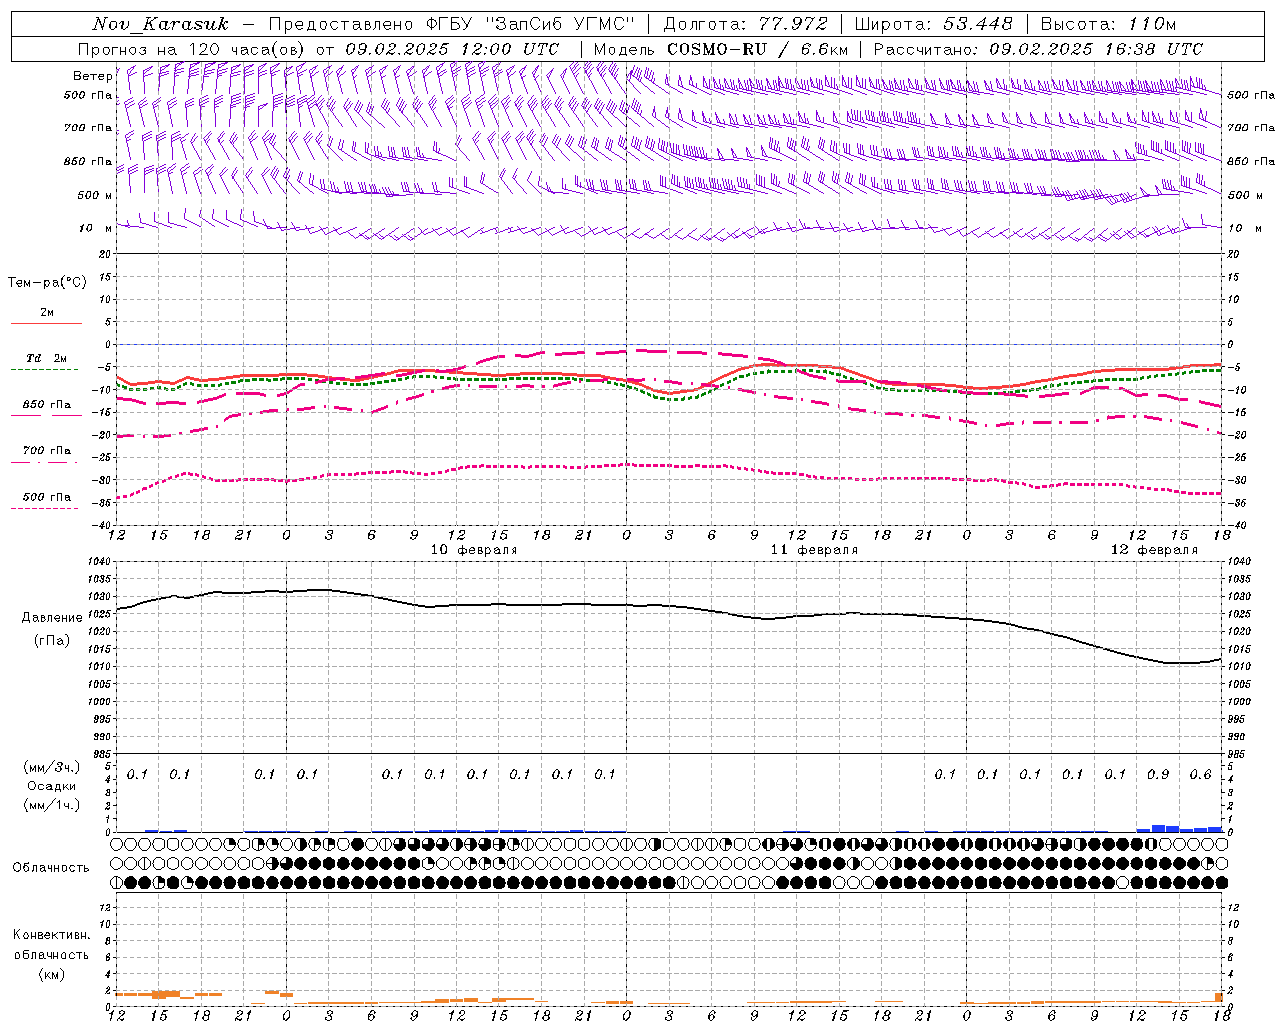This screenshot has height=1024, width=1280.
Task: Select the 0.6 precipitation value
Action: (1200, 774)
